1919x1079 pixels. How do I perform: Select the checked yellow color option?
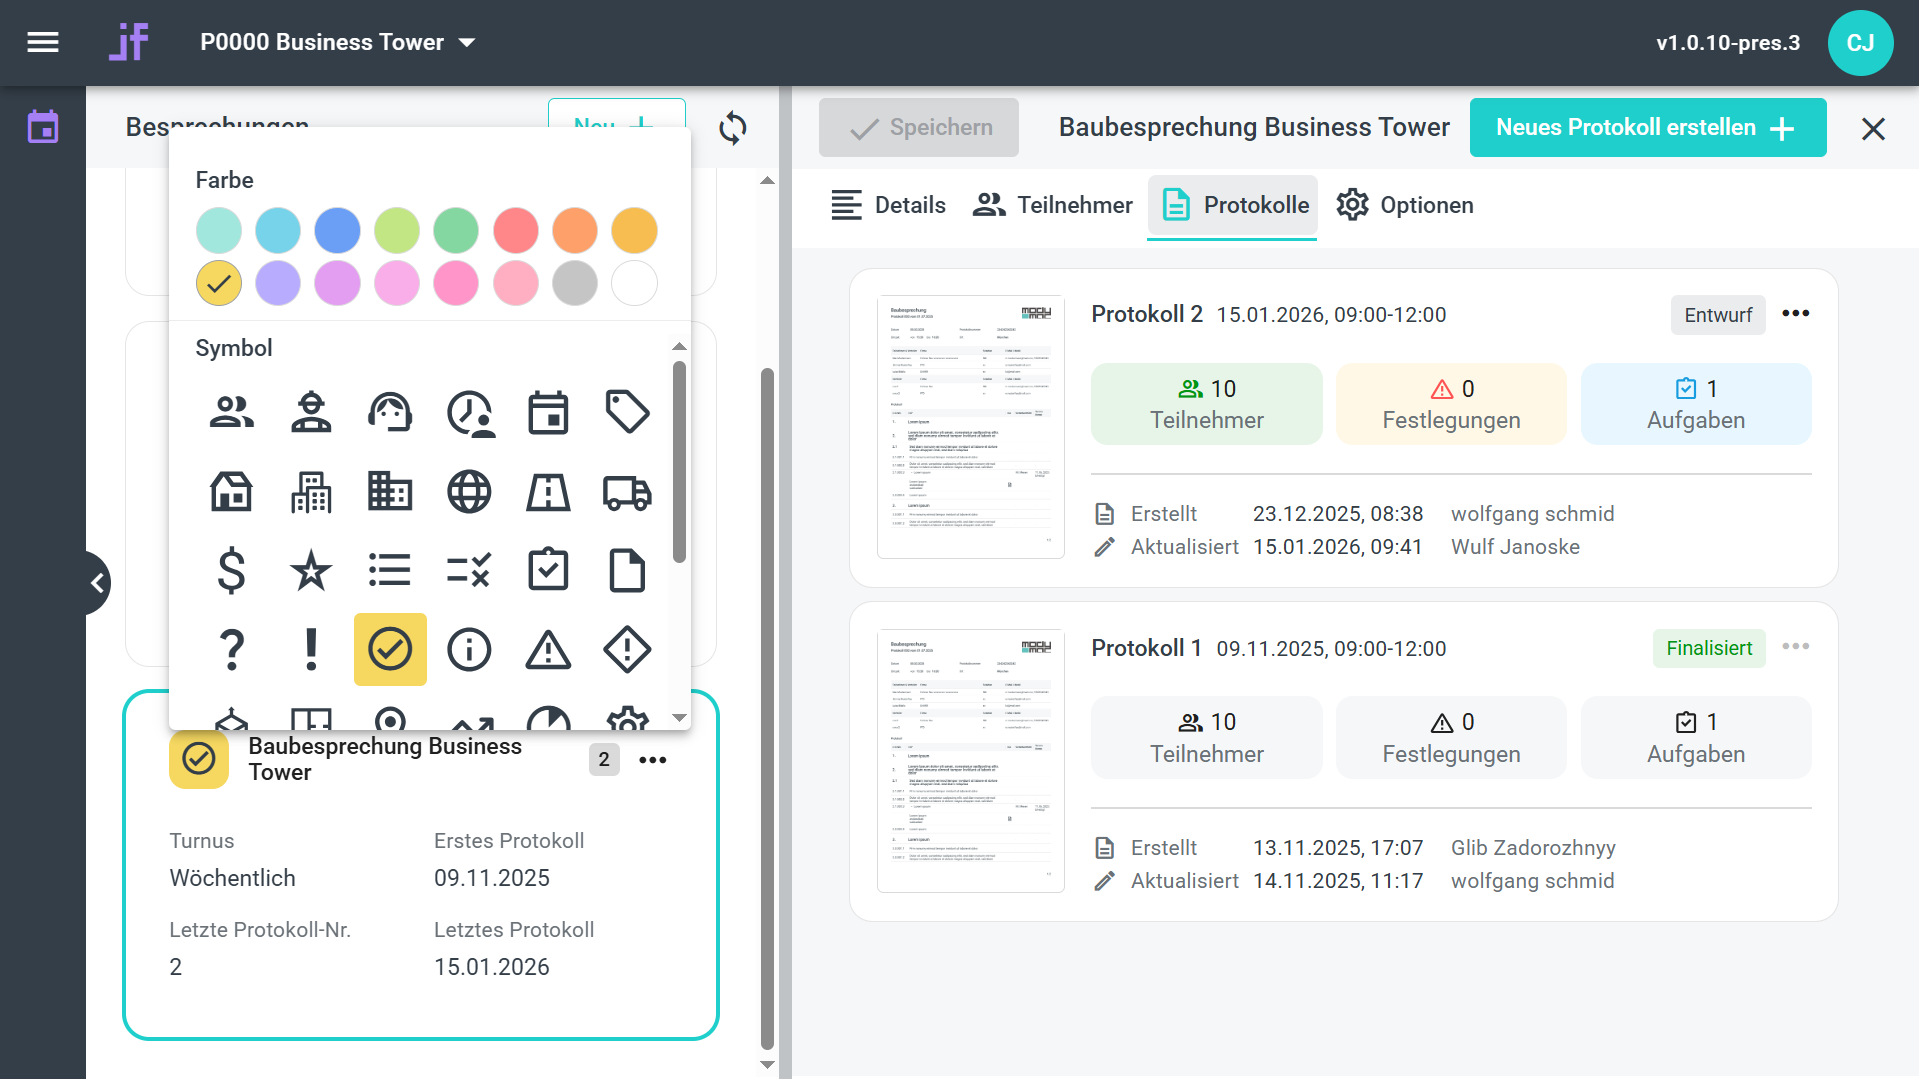pyautogui.click(x=219, y=283)
